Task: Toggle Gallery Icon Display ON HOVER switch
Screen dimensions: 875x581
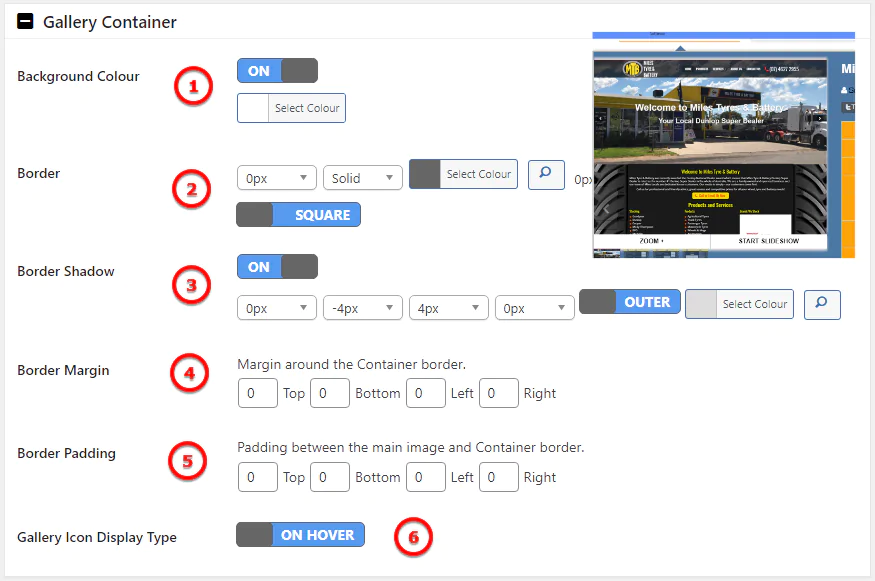Action: (x=300, y=535)
